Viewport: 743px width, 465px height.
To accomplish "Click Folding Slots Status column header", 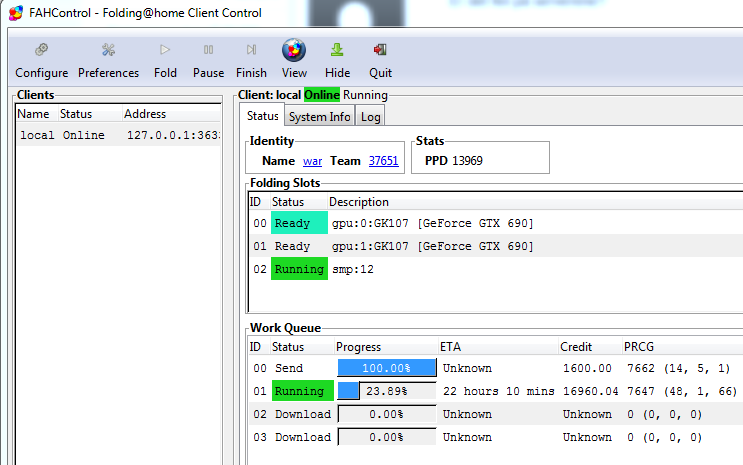I will [299, 202].
